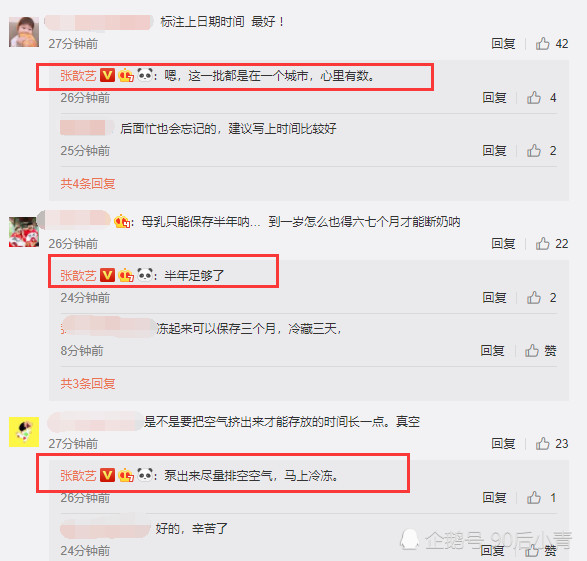Like 张歆艺's reply about 半年足够了
587x561 pixels.
[534, 298]
